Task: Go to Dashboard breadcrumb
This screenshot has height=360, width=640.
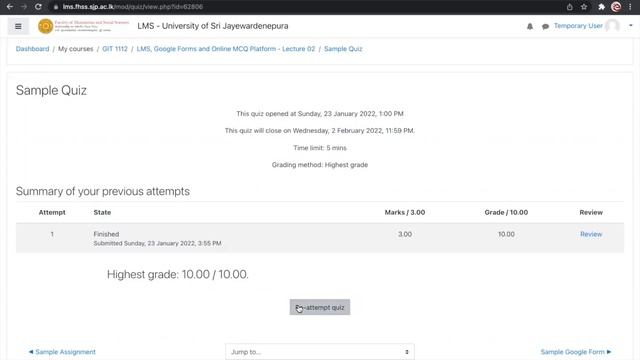Action: (x=32, y=49)
